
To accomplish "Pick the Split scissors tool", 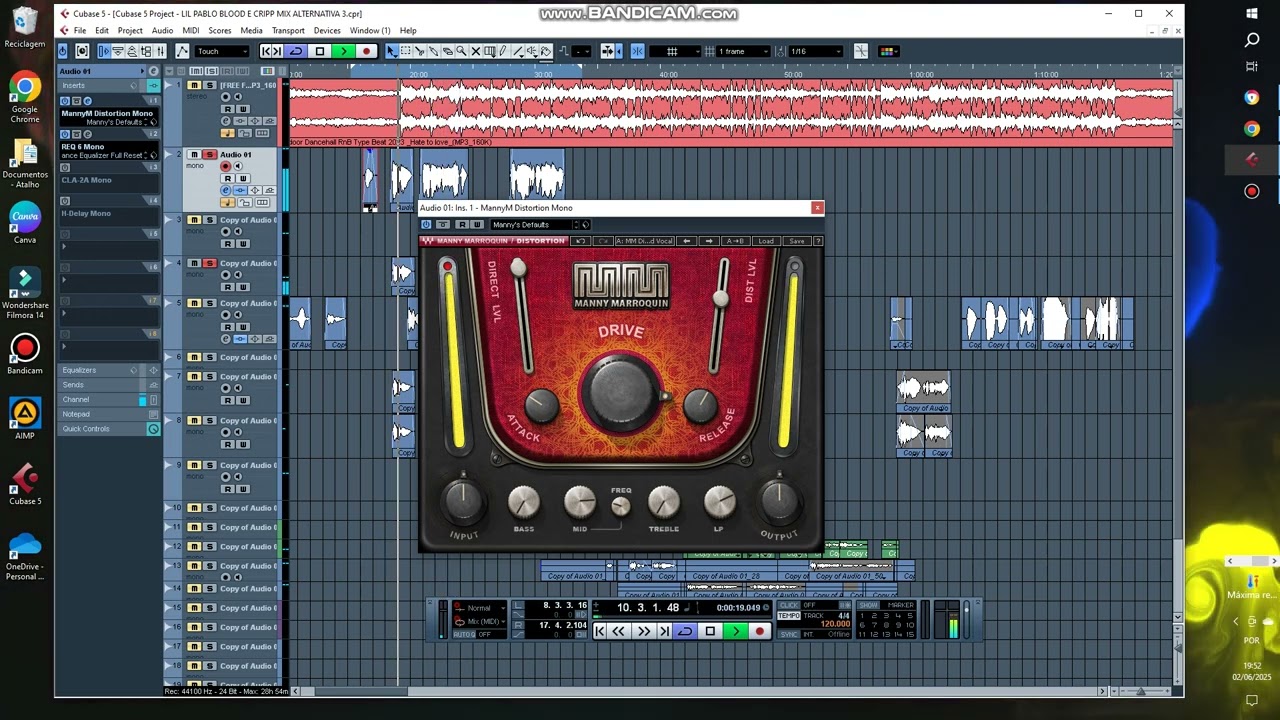I will coord(419,51).
